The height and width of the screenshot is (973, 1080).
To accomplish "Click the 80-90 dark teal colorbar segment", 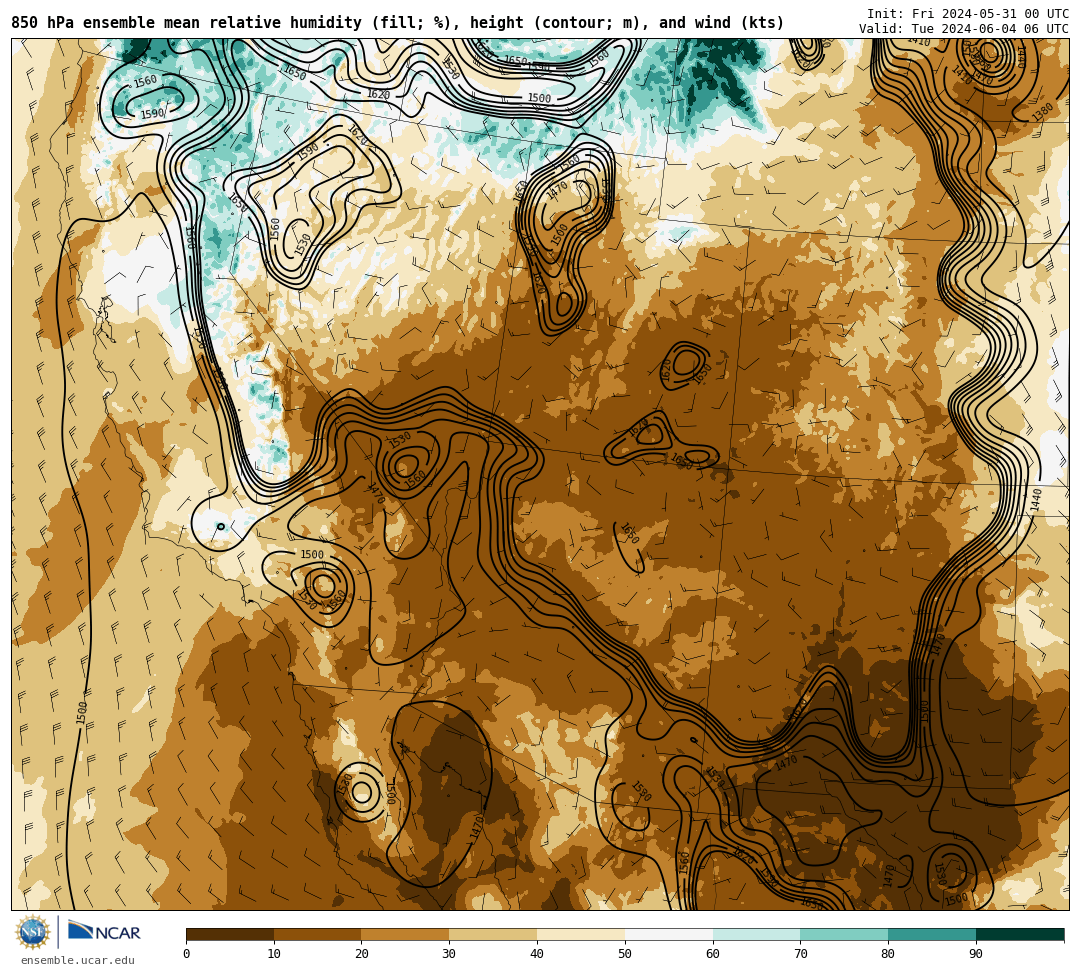I will click(932, 934).
